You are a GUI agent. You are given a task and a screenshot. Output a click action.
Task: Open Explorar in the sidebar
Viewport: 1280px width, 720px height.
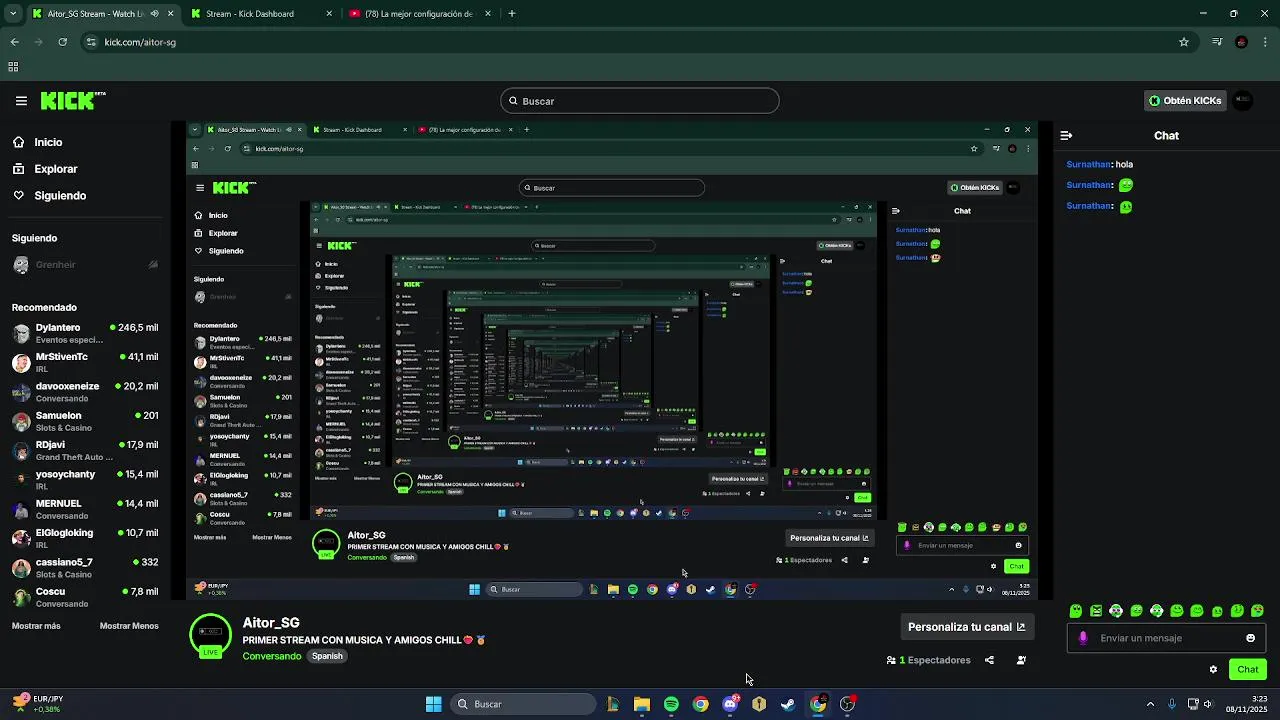point(56,169)
